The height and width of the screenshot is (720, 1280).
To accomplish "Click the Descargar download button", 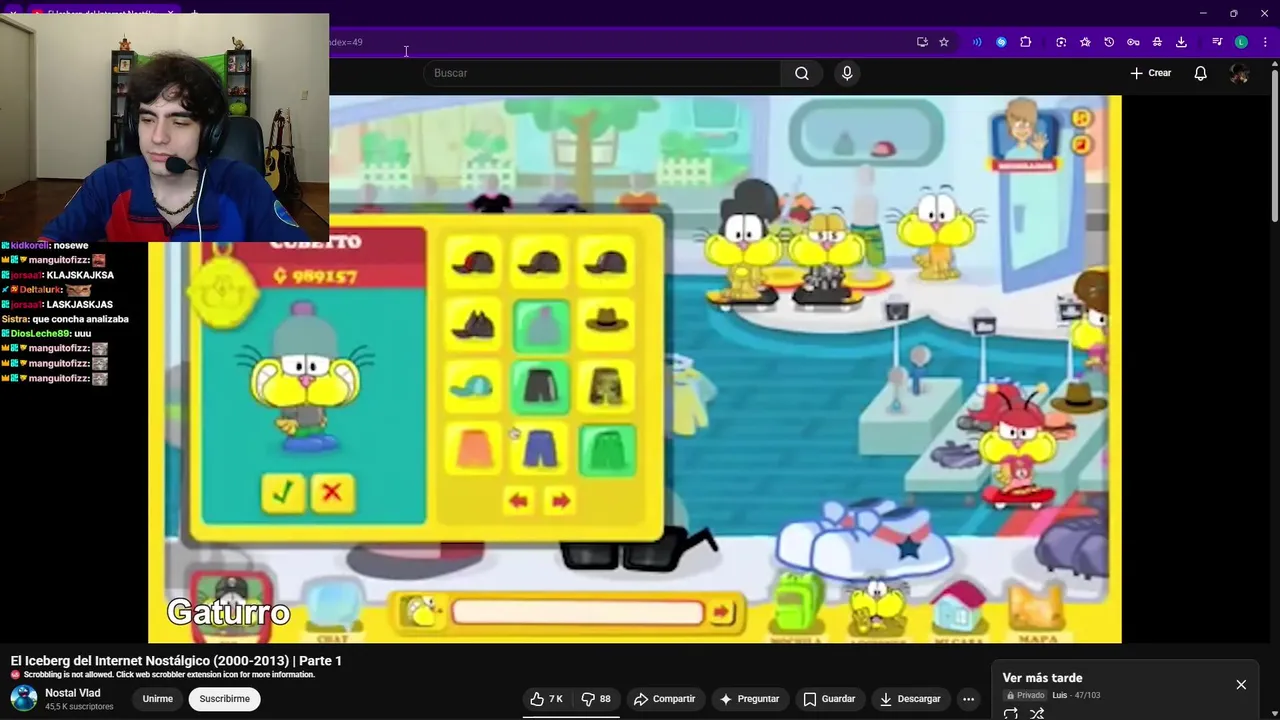I will (x=909, y=699).
